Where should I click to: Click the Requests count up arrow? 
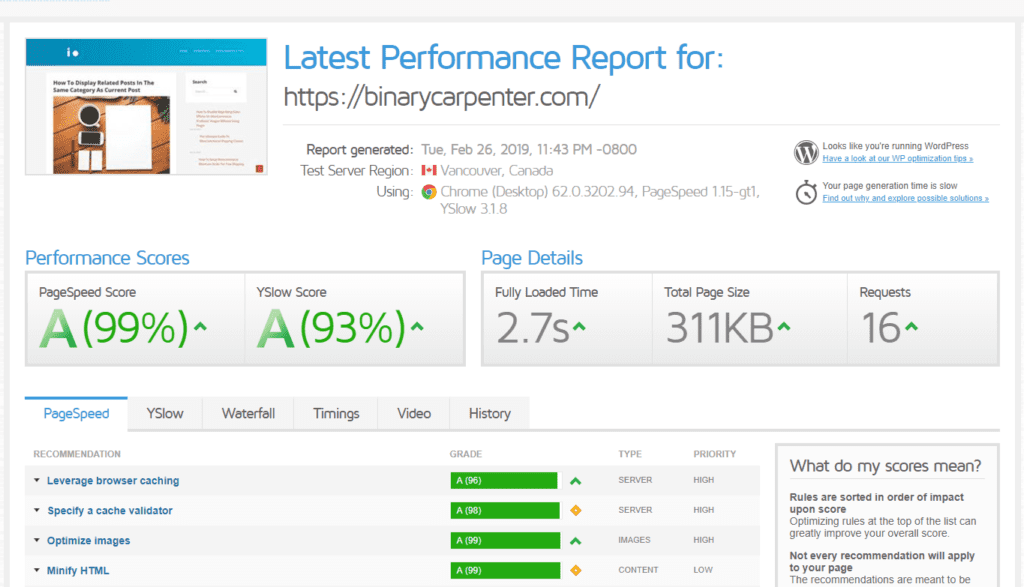pyautogui.click(x=911, y=326)
